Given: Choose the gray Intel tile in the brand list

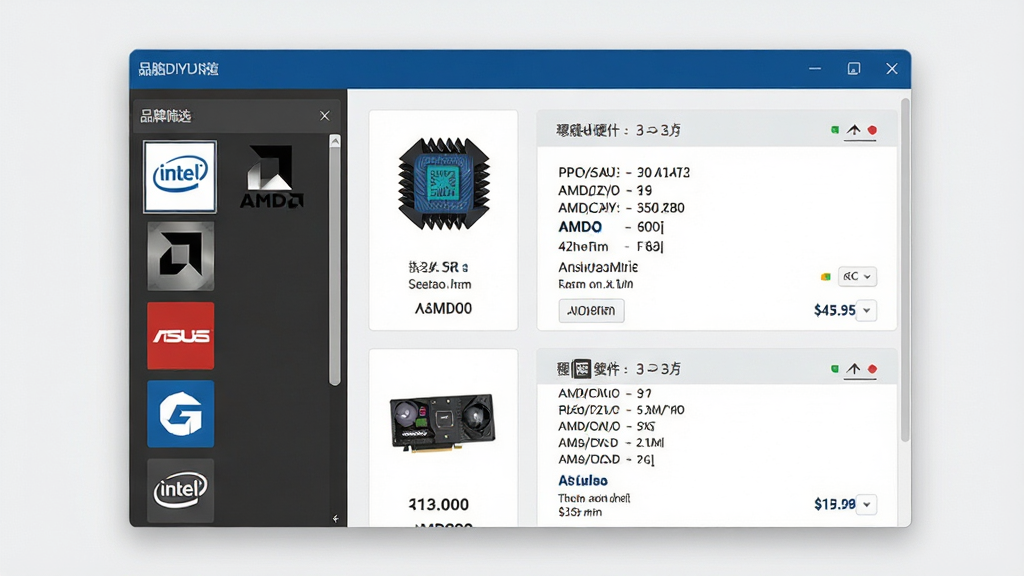Looking at the screenshot, I should pos(180,490).
